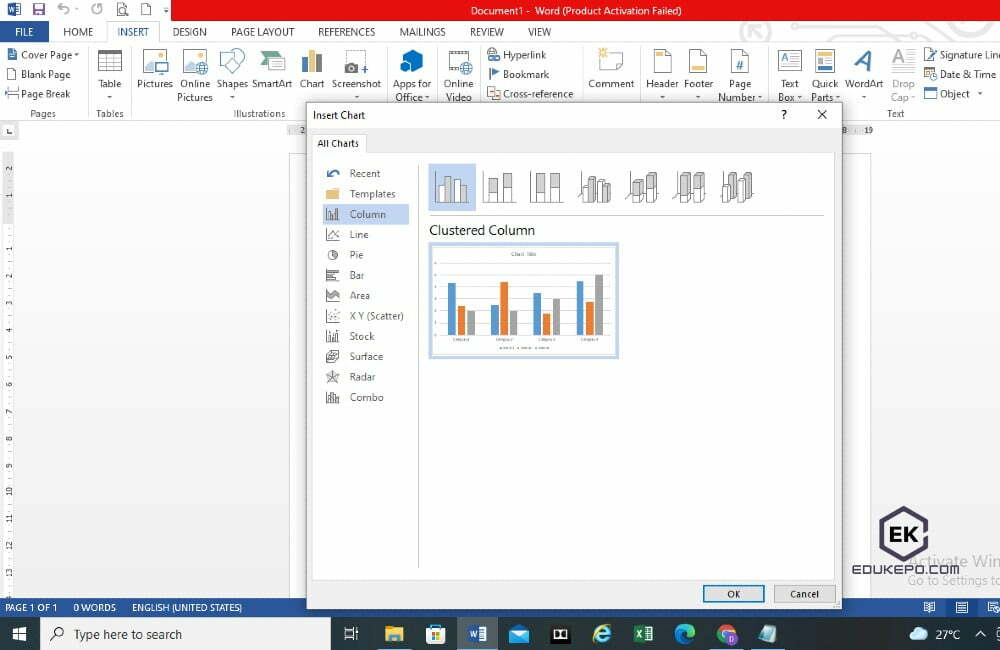Select the Stacked Column chart subtype
This screenshot has width=1000, height=650.
tap(499, 187)
